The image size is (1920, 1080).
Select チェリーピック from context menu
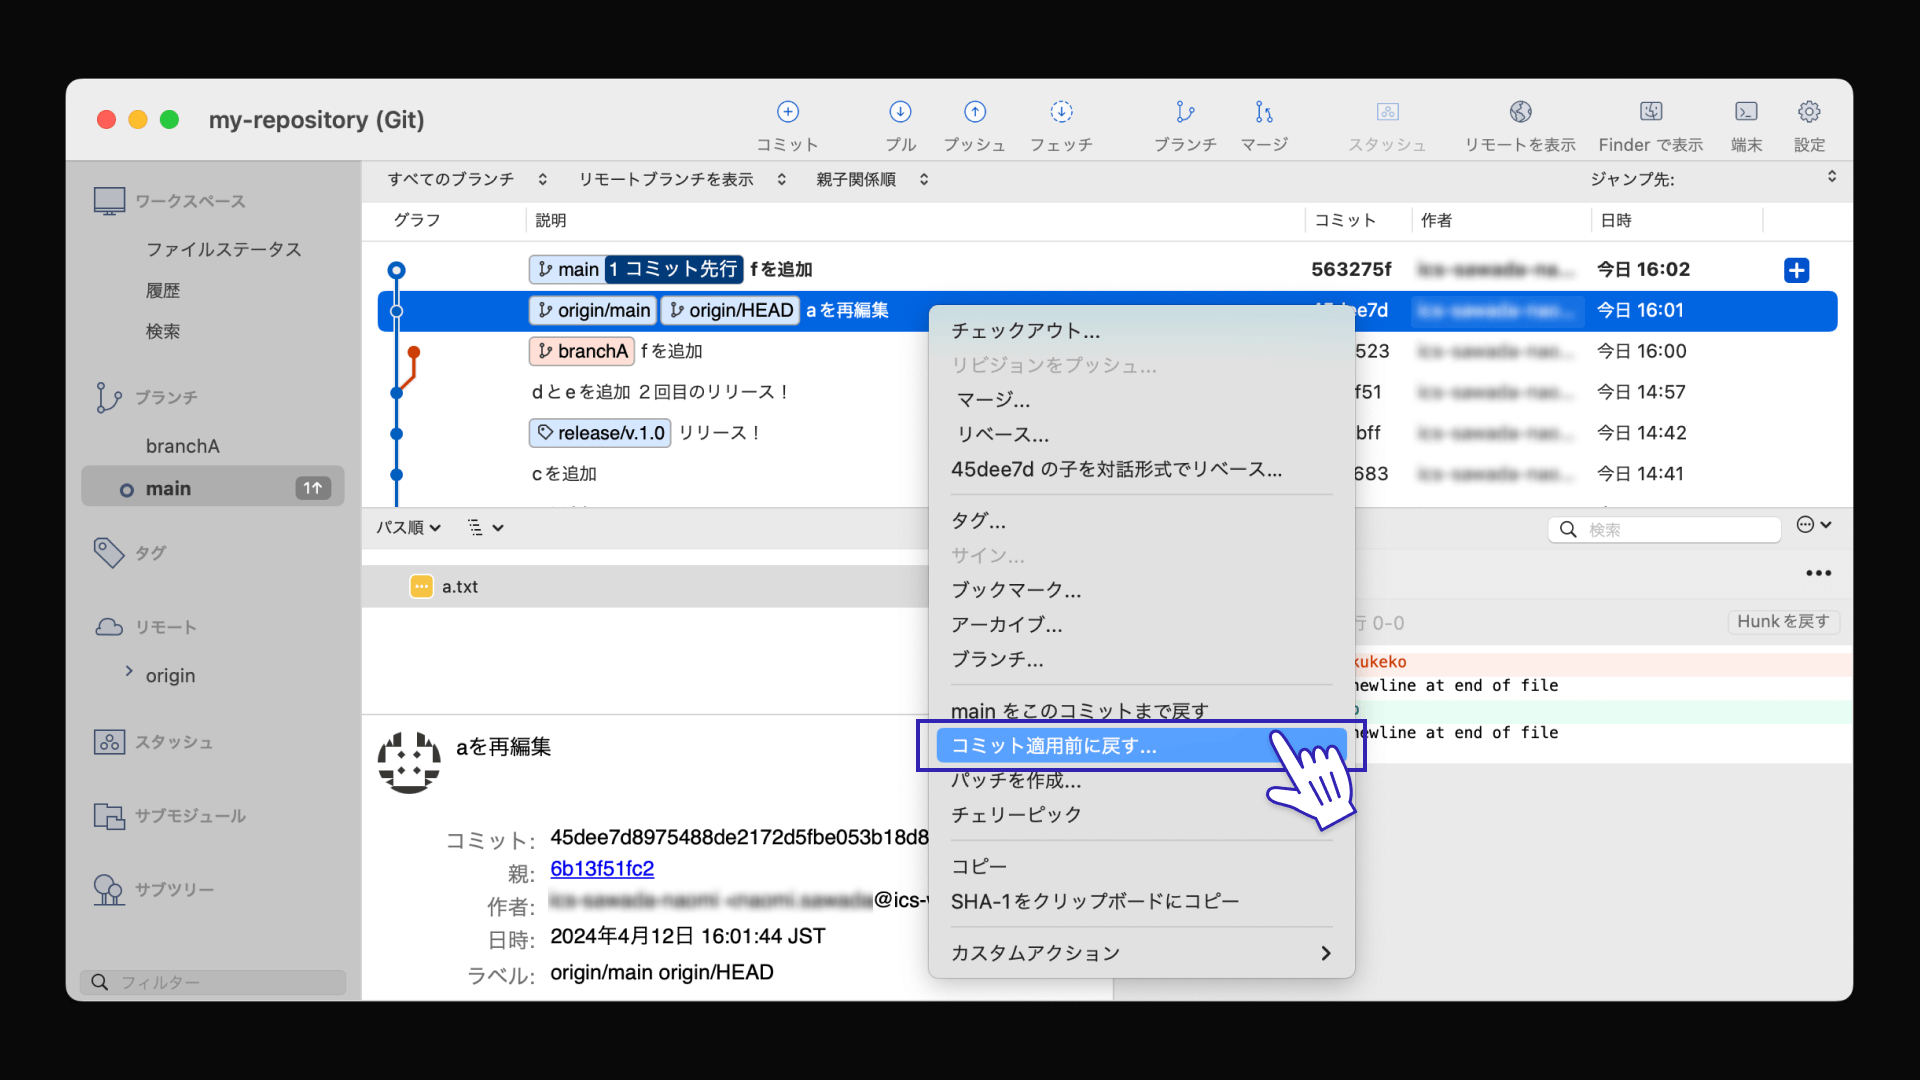click(1015, 815)
